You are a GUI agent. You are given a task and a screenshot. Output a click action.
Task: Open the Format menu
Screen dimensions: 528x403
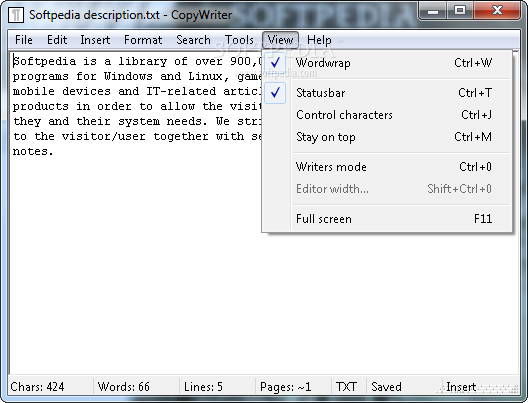point(143,40)
